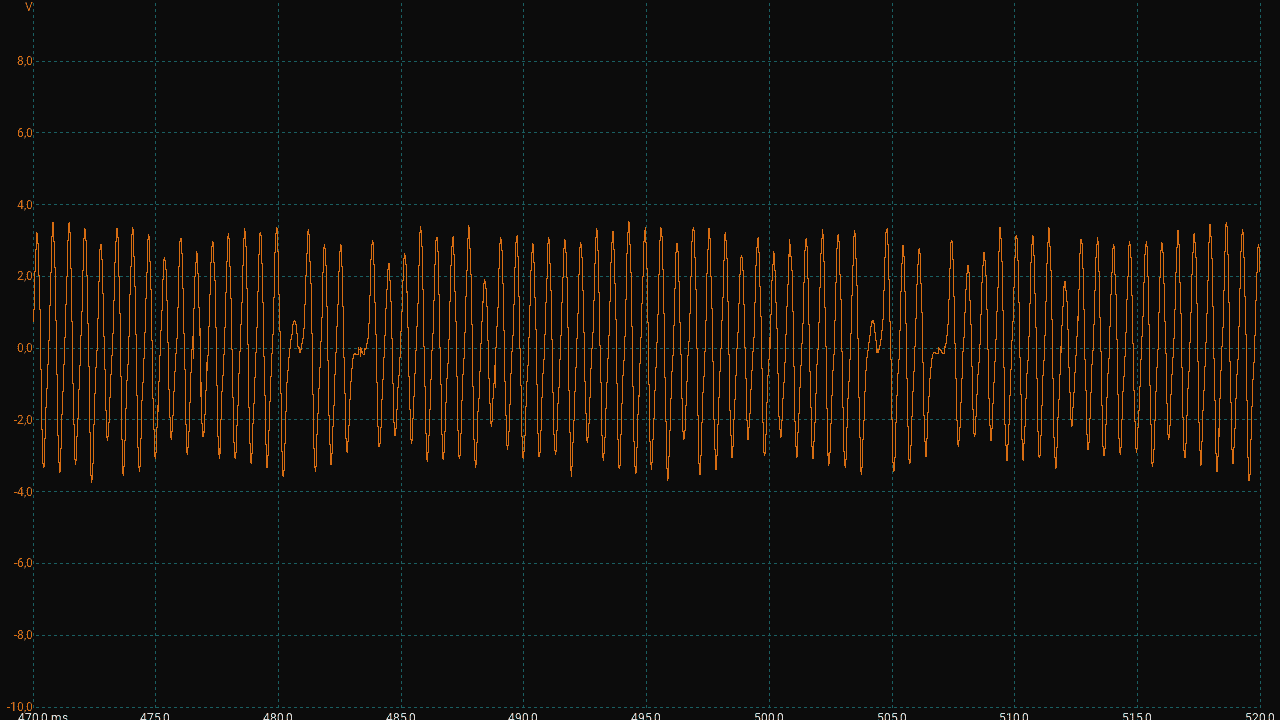
Task: Click the flat waveform glitch near 483 ms
Action: coord(360,351)
